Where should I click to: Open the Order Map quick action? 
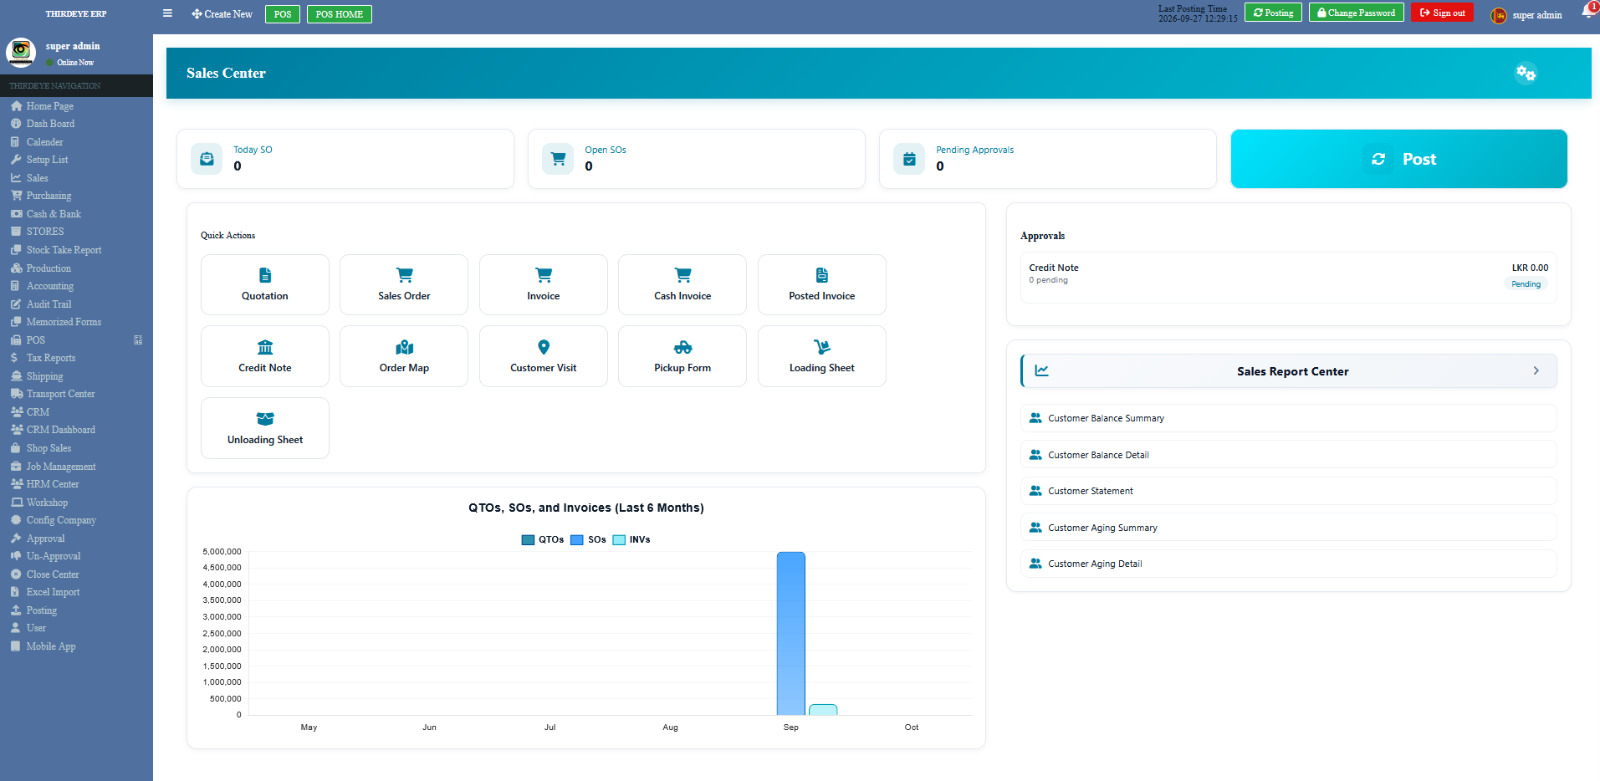[404, 357]
